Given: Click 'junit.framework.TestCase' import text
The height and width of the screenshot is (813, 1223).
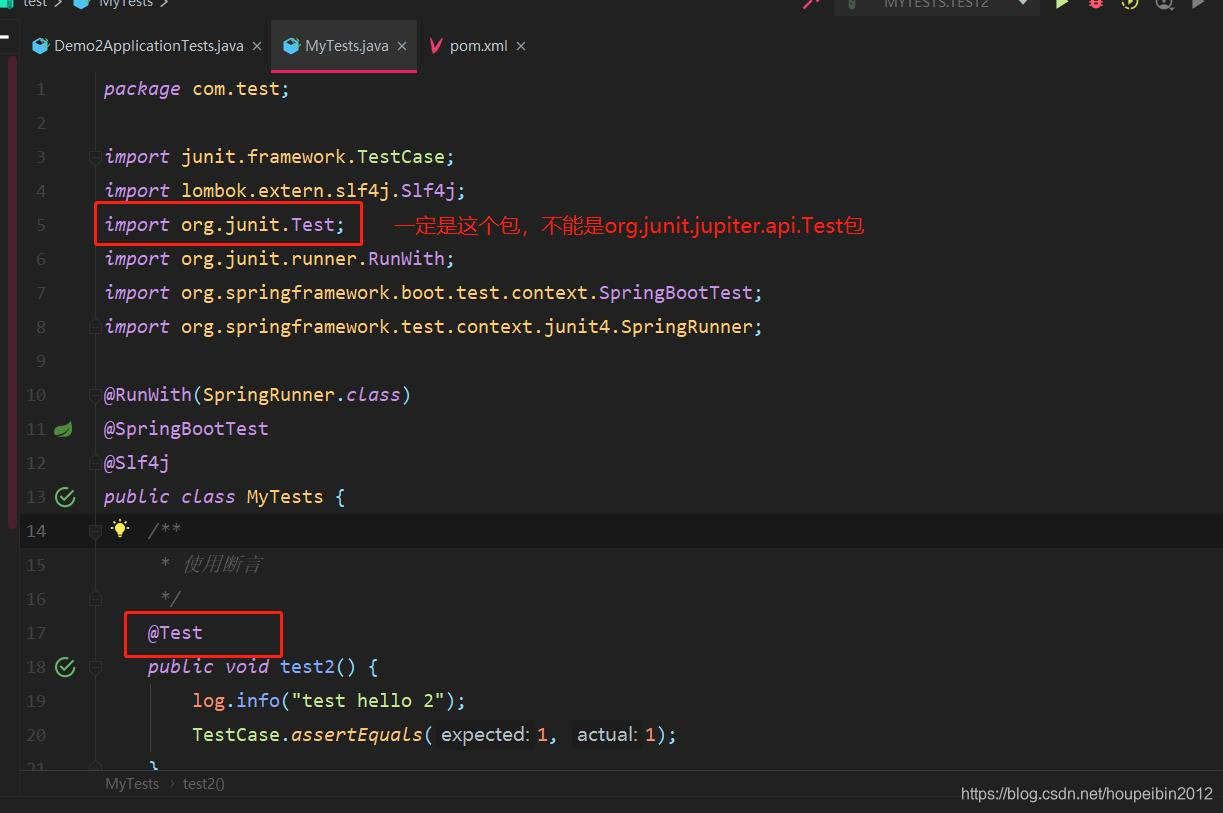Looking at the screenshot, I should pyautogui.click(x=313, y=157).
